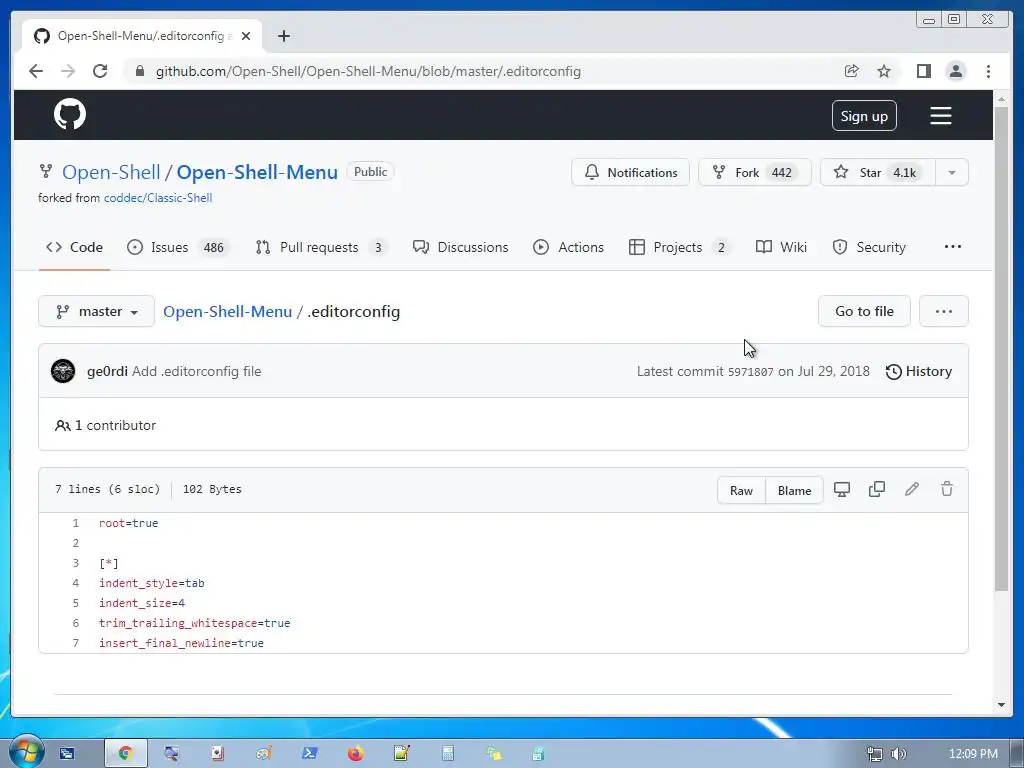Viewport: 1024px width, 768px height.
Task: Open the Open-Shell owner link
Action: [x=111, y=172]
